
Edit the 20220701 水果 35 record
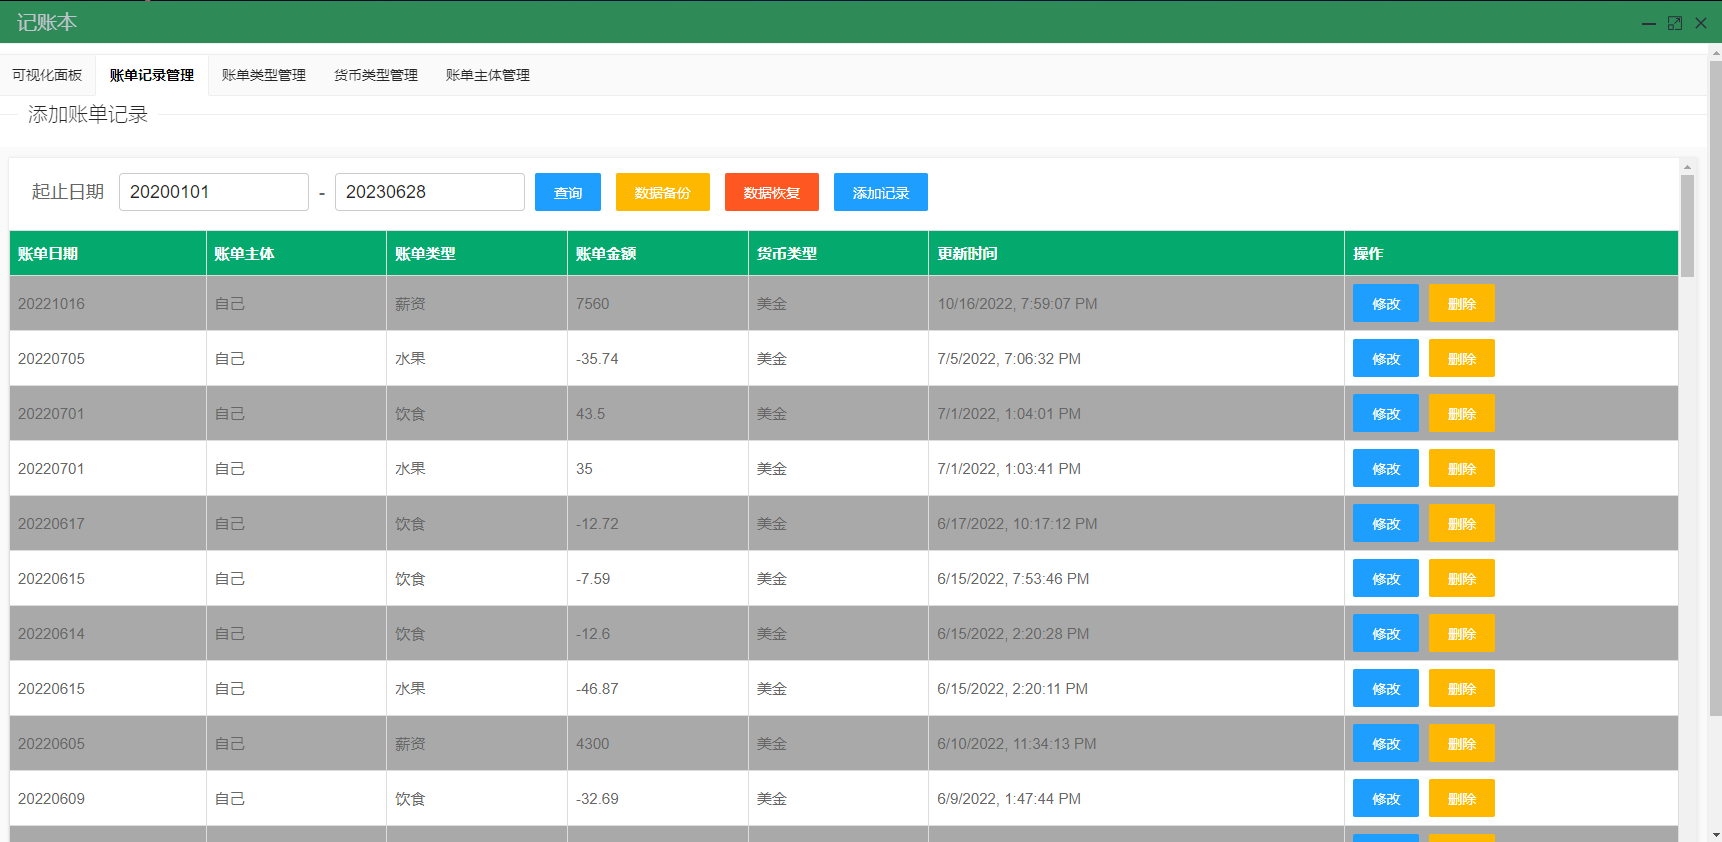[1386, 468]
